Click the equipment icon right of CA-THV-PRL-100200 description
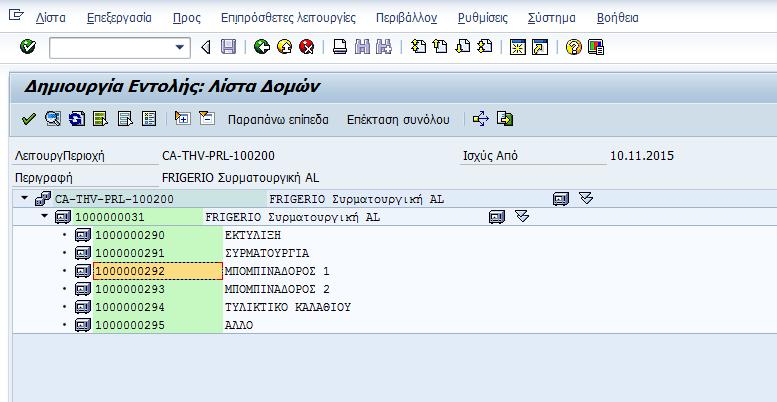 [x=560, y=199]
